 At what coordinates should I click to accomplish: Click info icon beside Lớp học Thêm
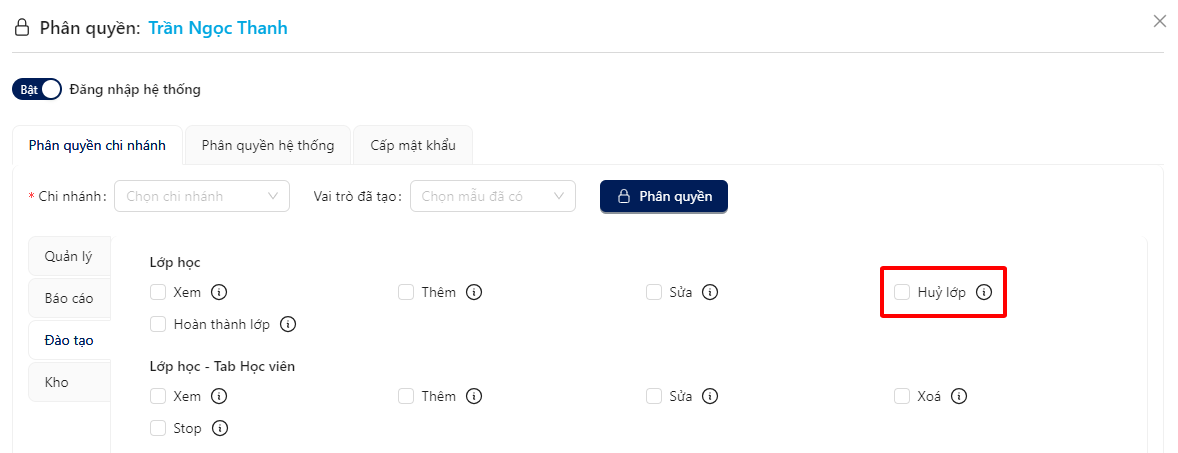[474, 292]
